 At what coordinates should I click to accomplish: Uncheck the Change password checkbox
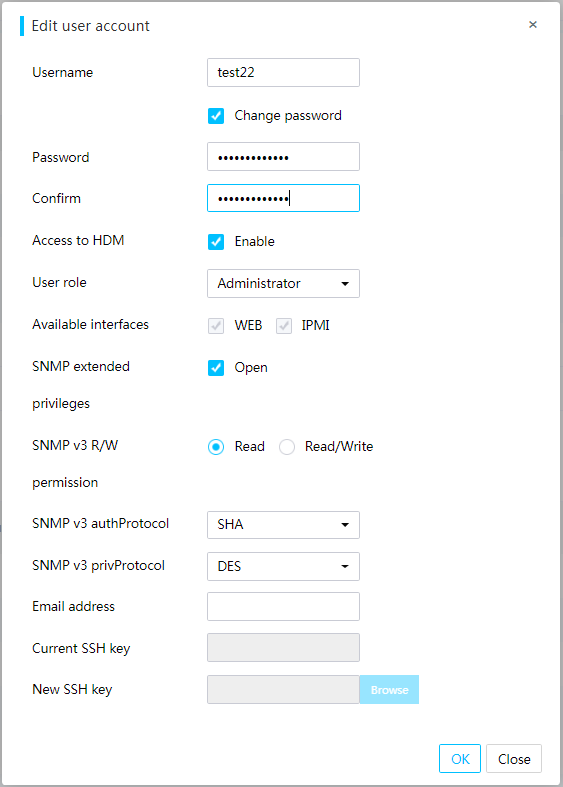[216, 115]
